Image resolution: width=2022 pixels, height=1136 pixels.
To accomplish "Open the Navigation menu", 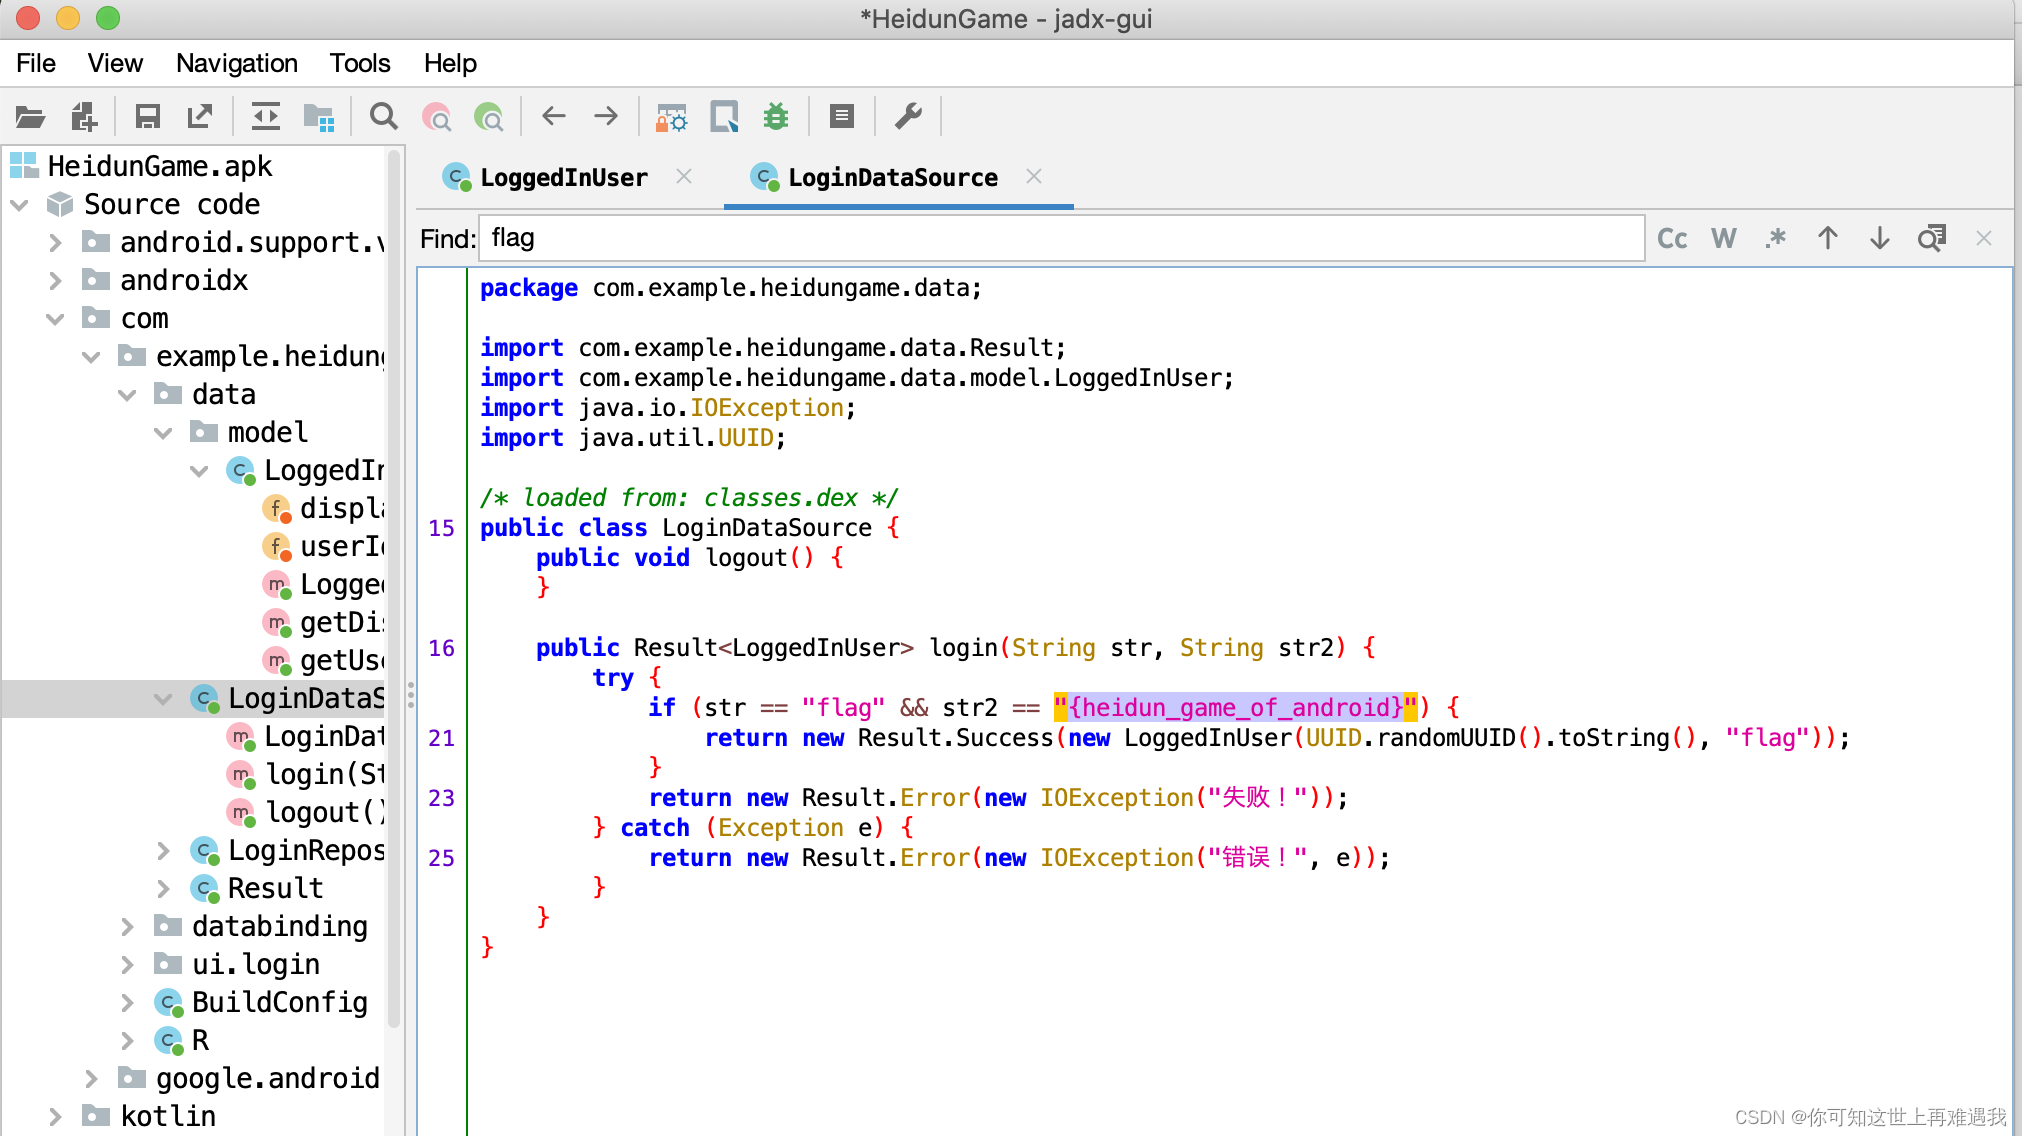I will tap(236, 63).
